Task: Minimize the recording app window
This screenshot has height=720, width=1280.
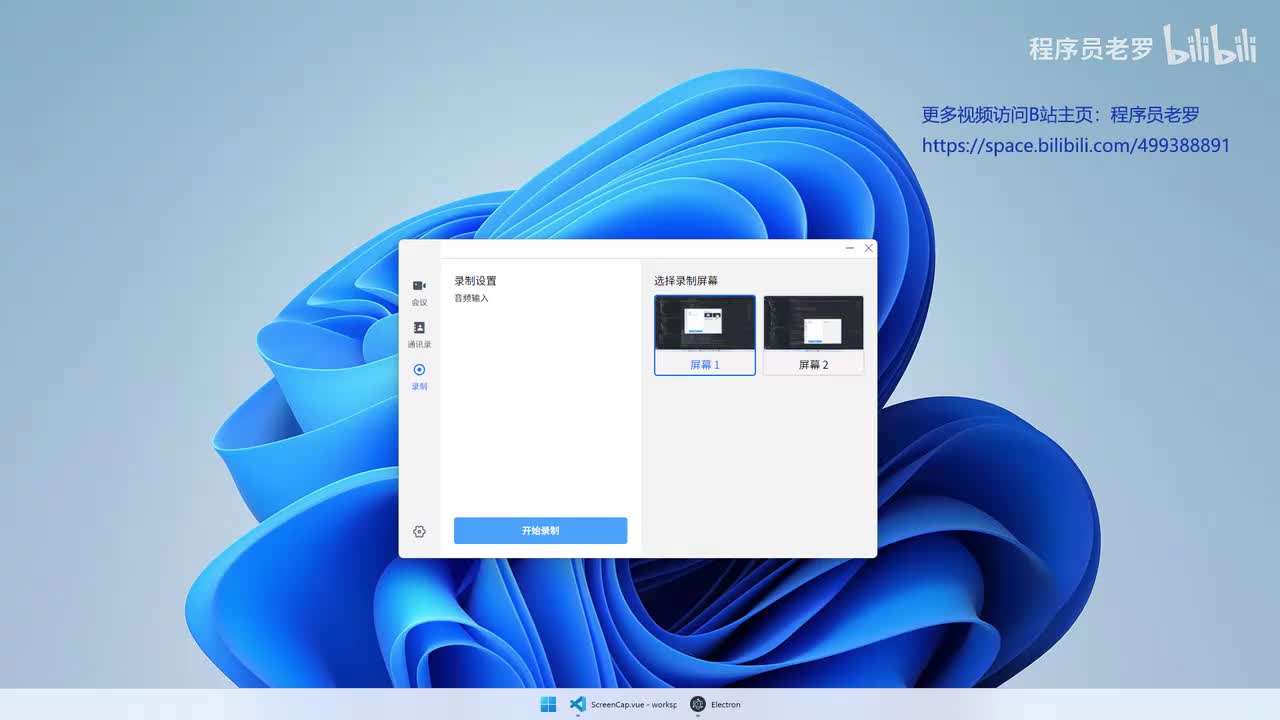Action: (849, 248)
